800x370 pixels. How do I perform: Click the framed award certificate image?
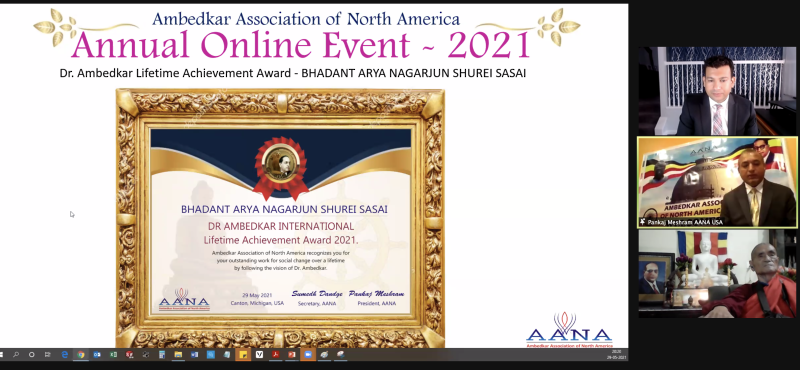(x=280, y=218)
